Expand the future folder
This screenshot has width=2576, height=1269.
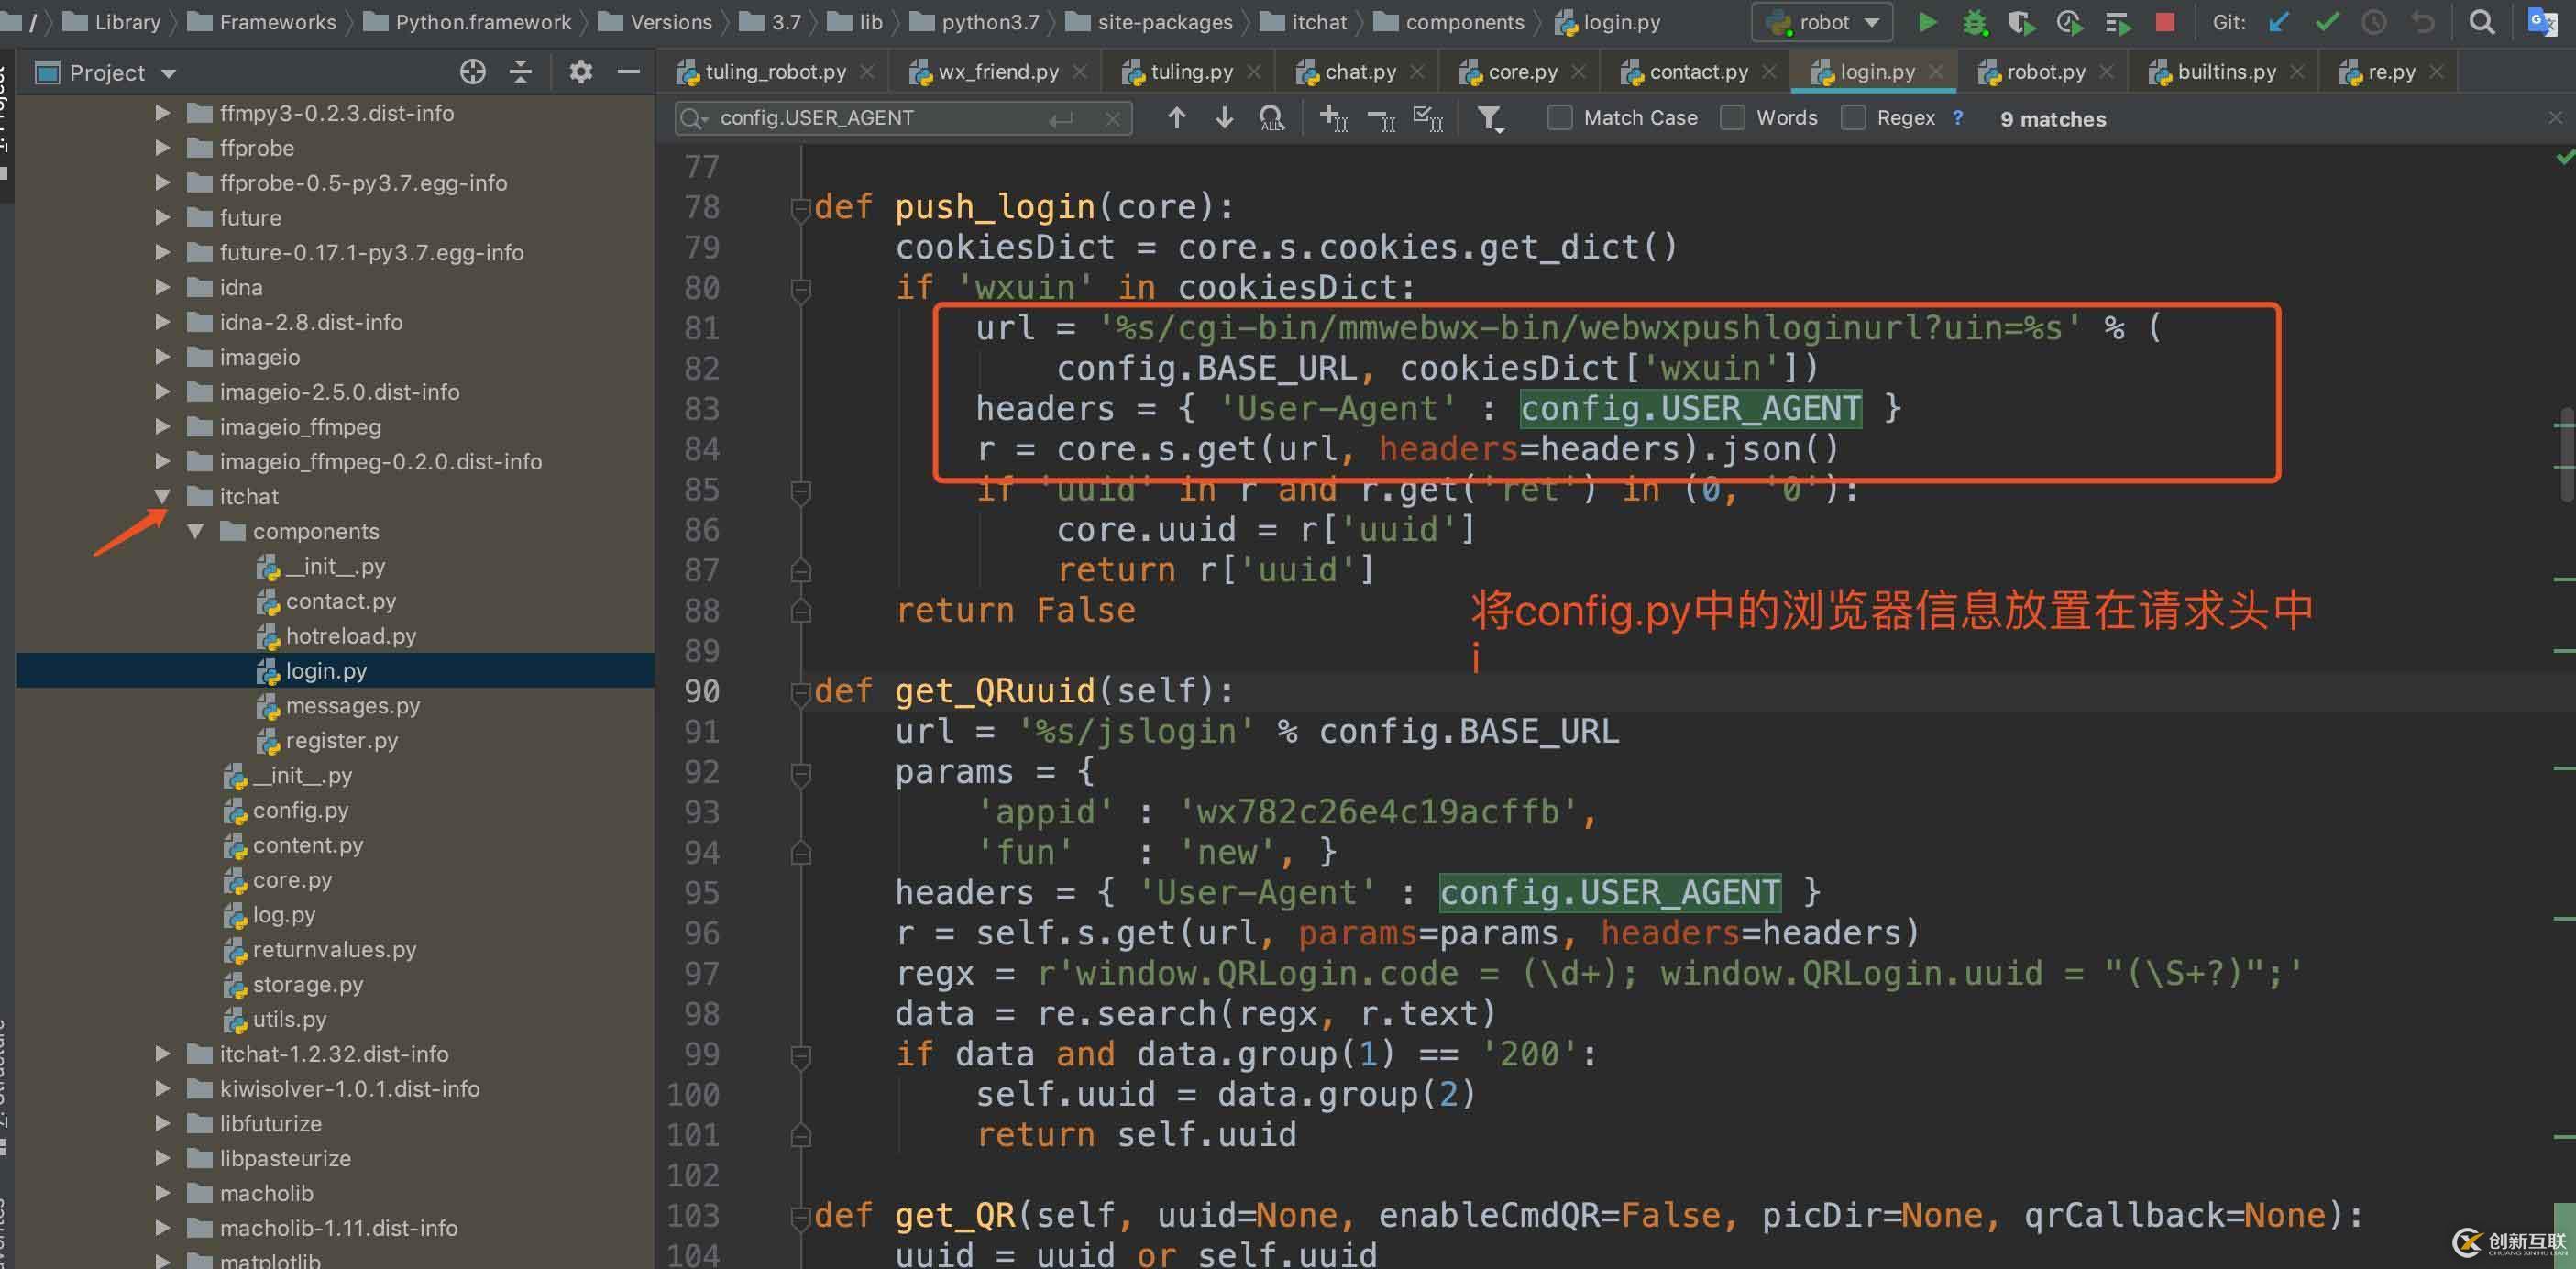point(162,217)
